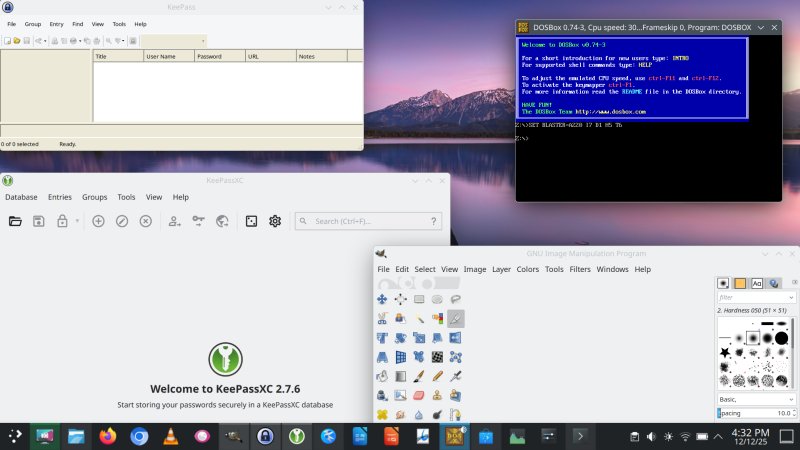Open the Entries menu in KeePassXC
The width and height of the screenshot is (800, 450).
point(60,197)
